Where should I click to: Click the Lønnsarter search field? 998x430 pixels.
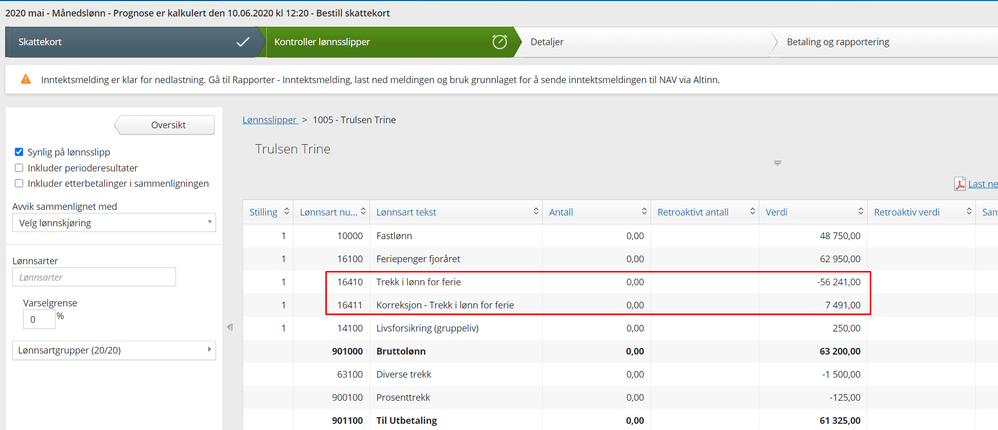pos(94,277)
